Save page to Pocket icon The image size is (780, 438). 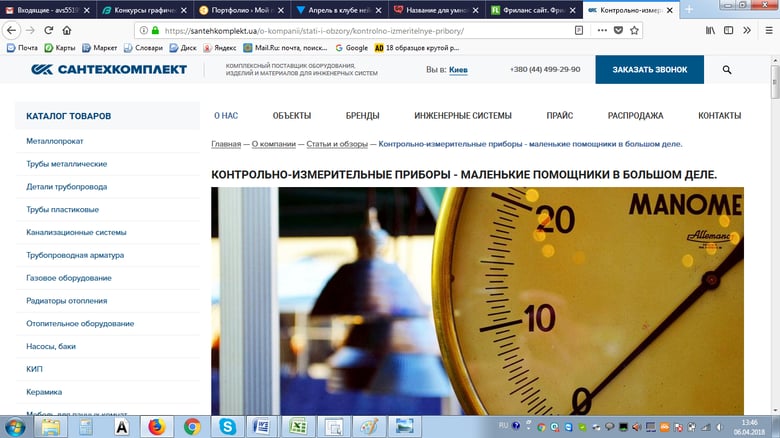click(x=618, y=30)
